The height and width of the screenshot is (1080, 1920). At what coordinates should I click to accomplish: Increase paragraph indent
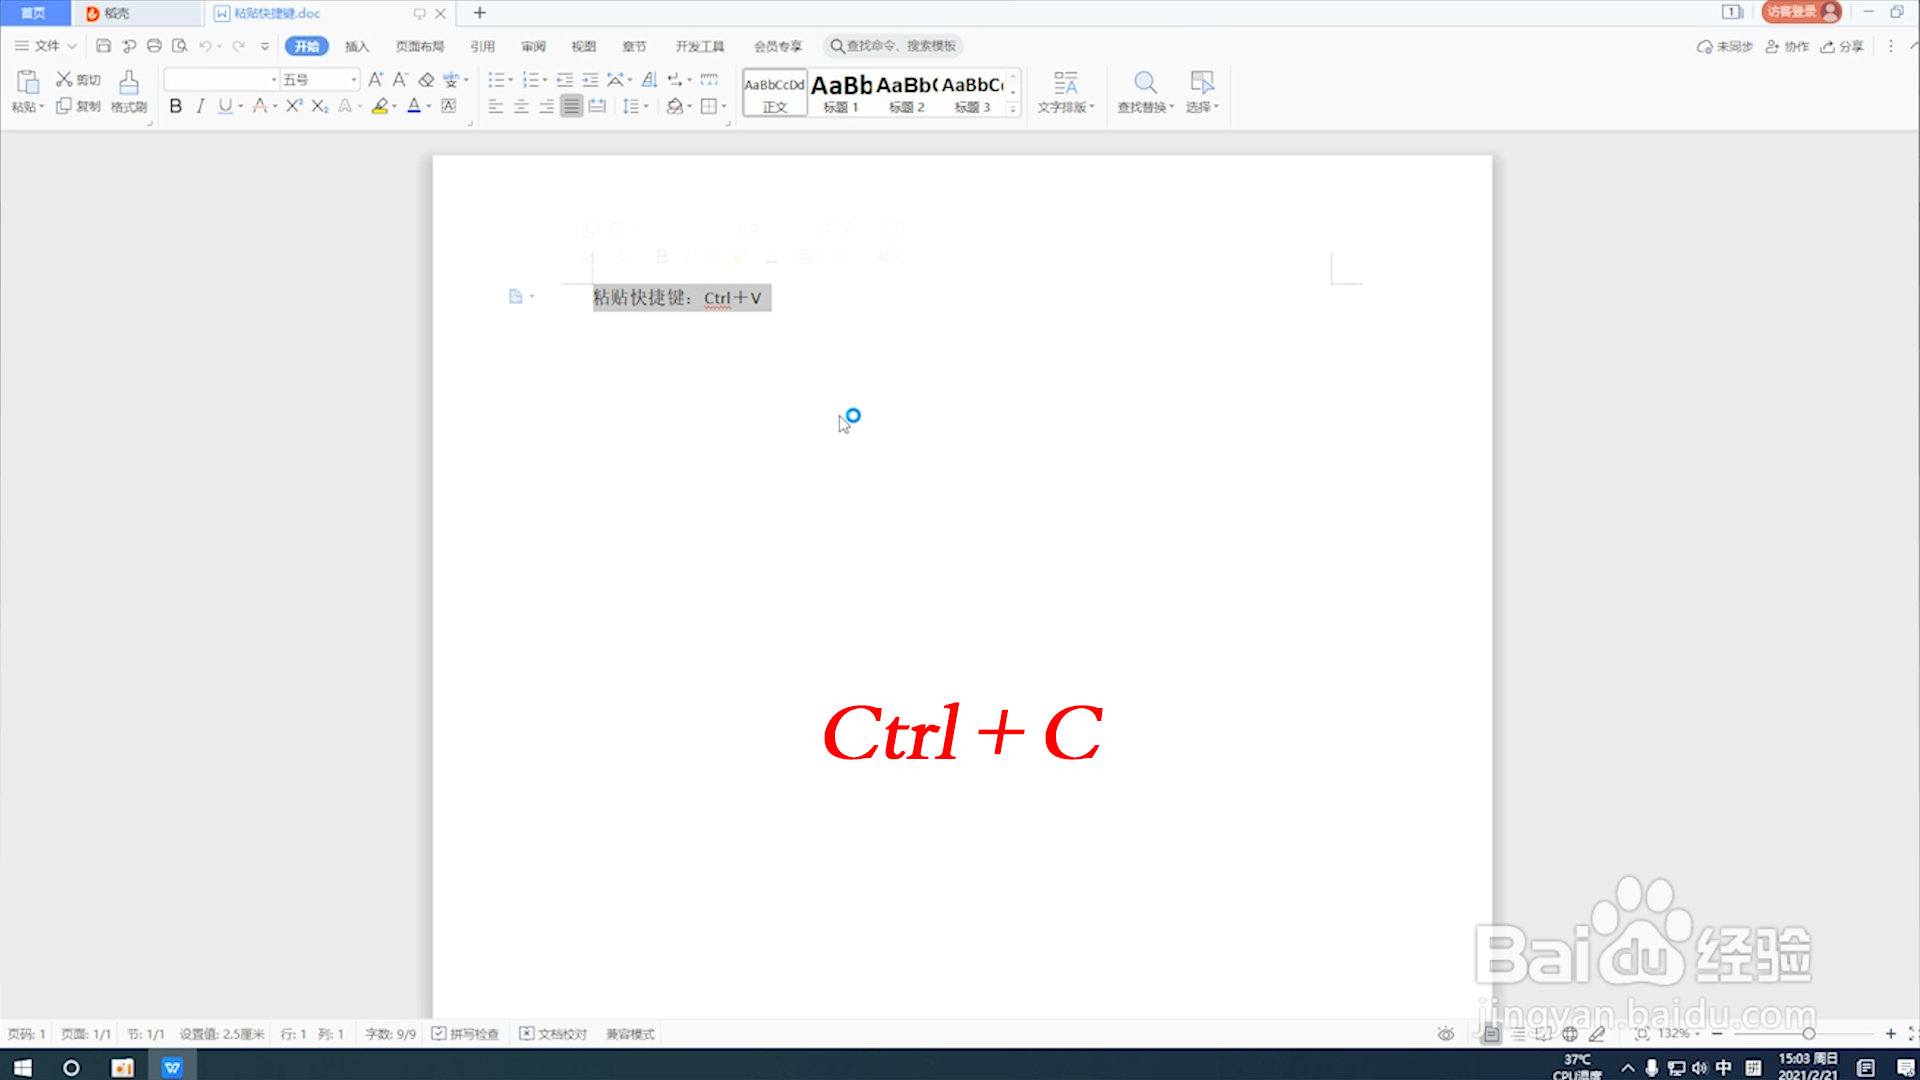pos(590,79)
